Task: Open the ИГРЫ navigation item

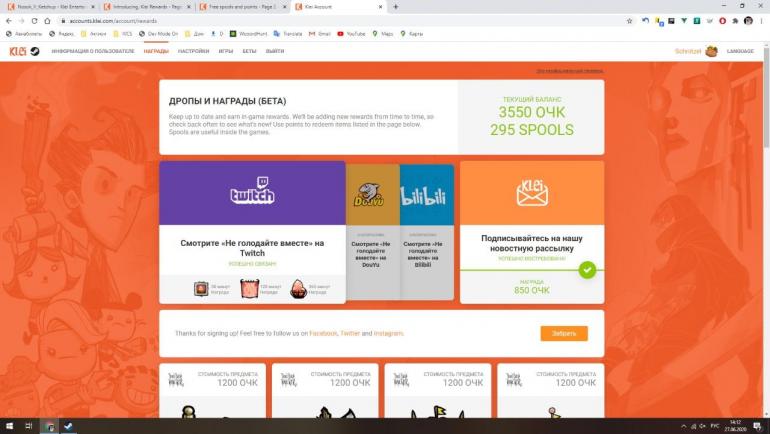Action: [x=226, y=51]
